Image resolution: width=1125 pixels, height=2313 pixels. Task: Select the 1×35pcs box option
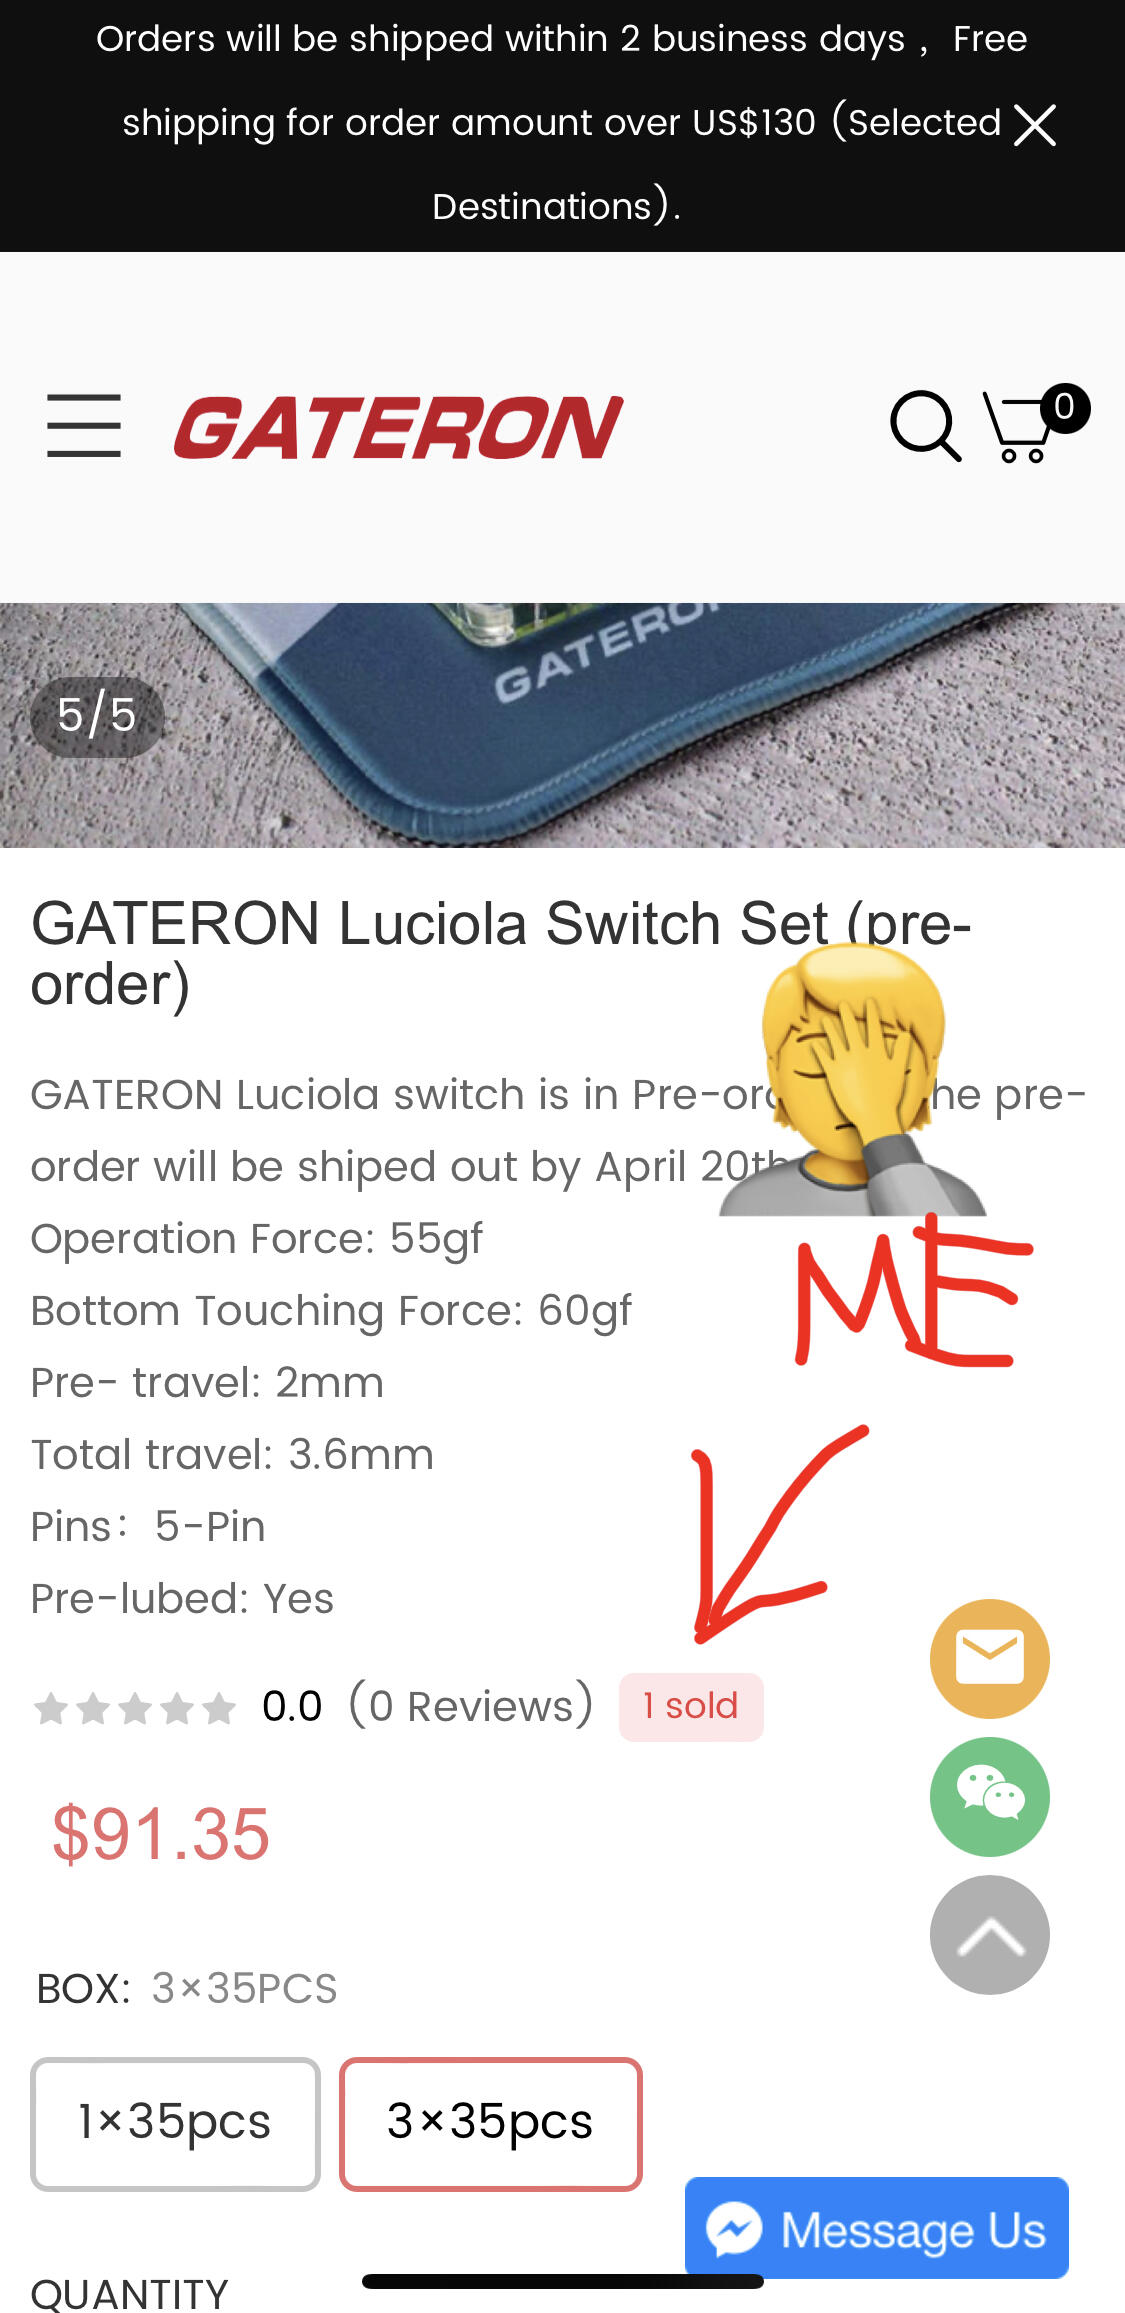click(175, 2124)
